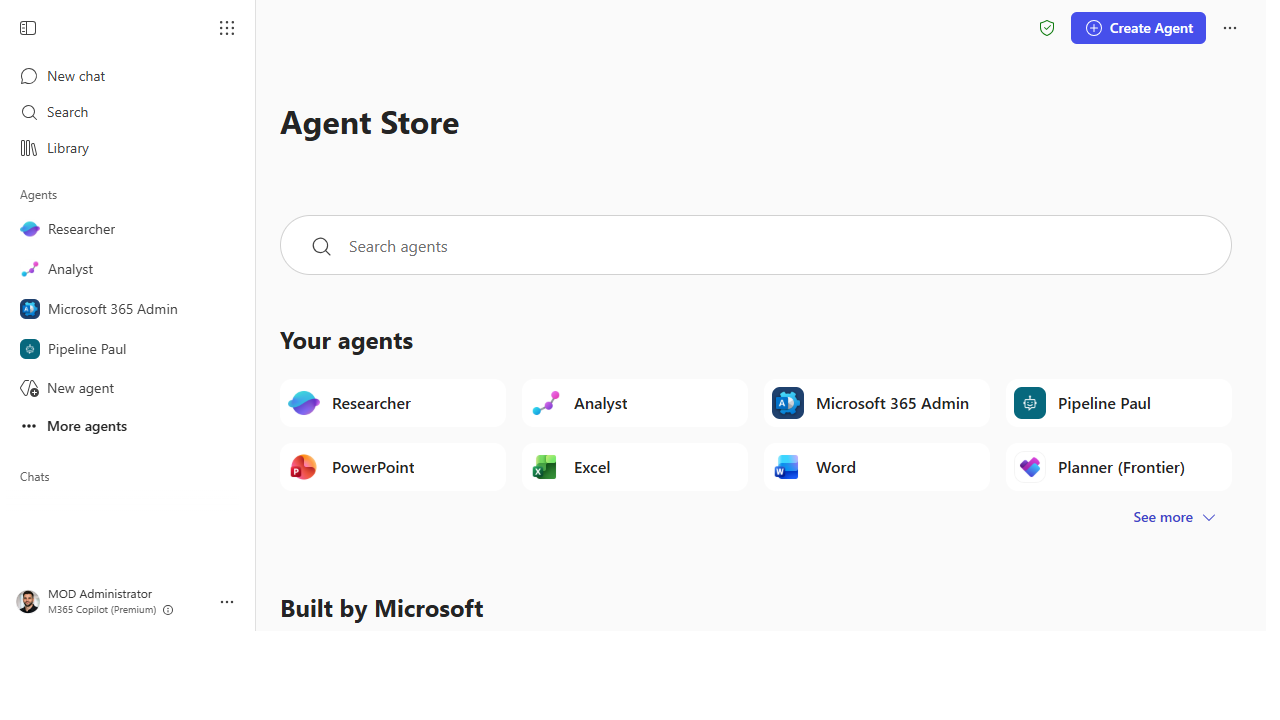This screenshot has height=720, width=1280.
Task: Click the green shield protection icon
Action: coord(1047,28)
